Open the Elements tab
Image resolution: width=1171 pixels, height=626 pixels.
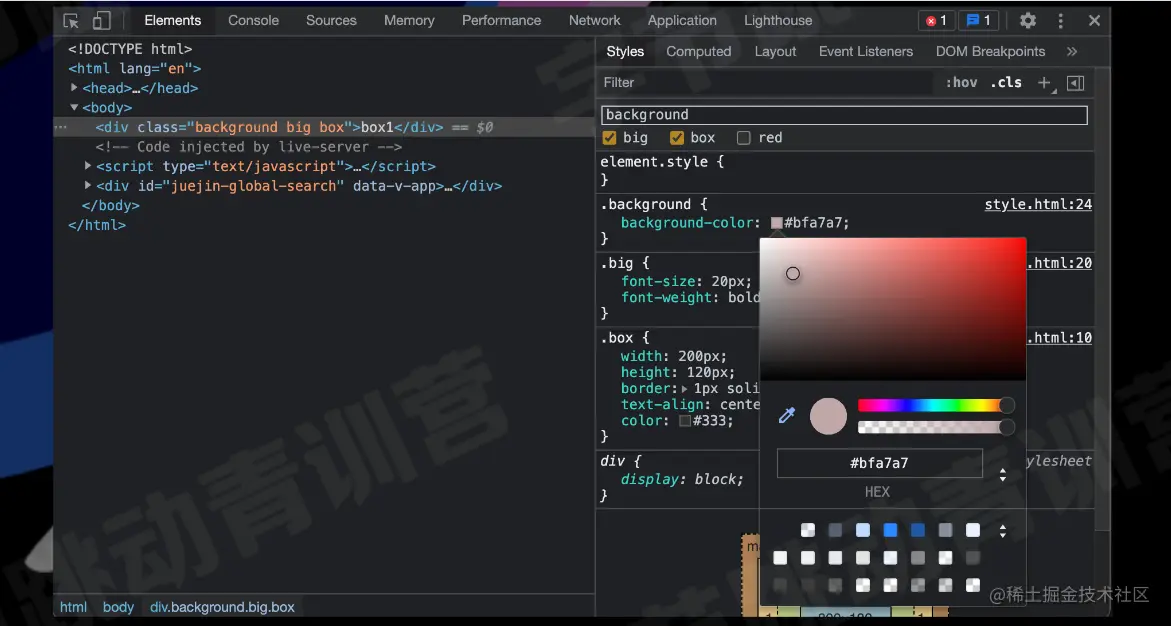pos(173,21)
